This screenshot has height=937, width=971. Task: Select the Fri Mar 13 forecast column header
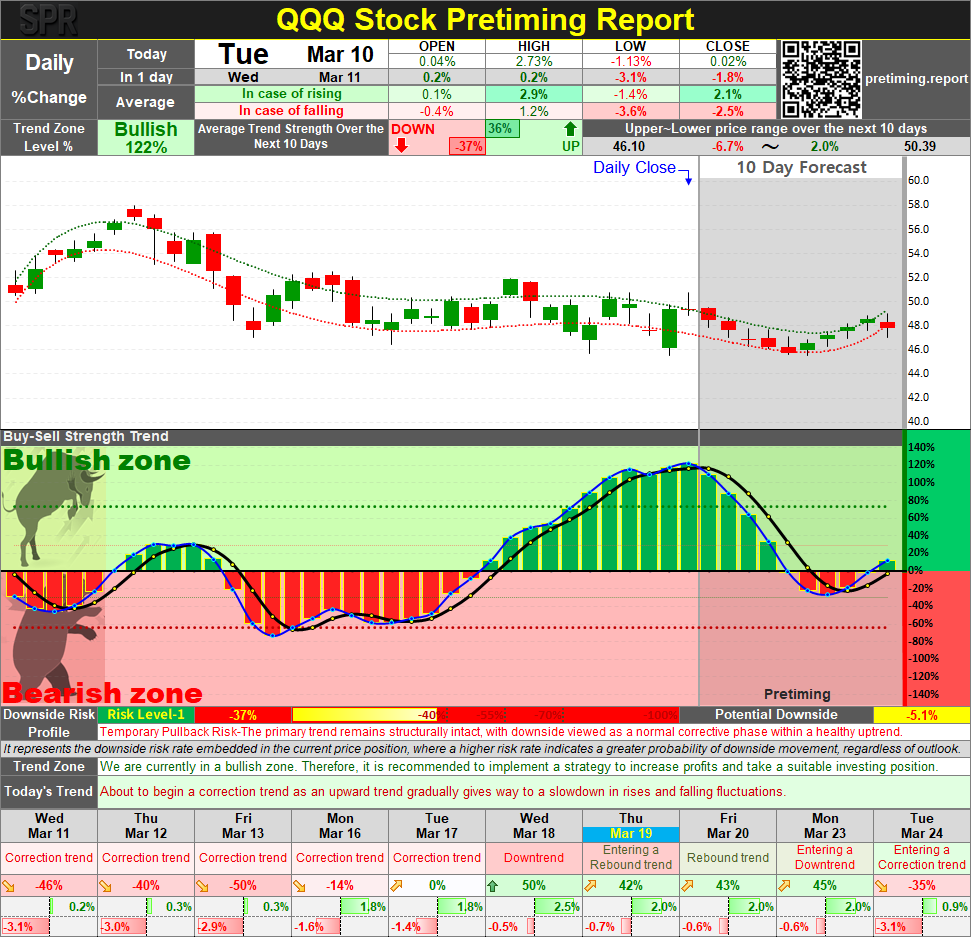click(243, 826)
